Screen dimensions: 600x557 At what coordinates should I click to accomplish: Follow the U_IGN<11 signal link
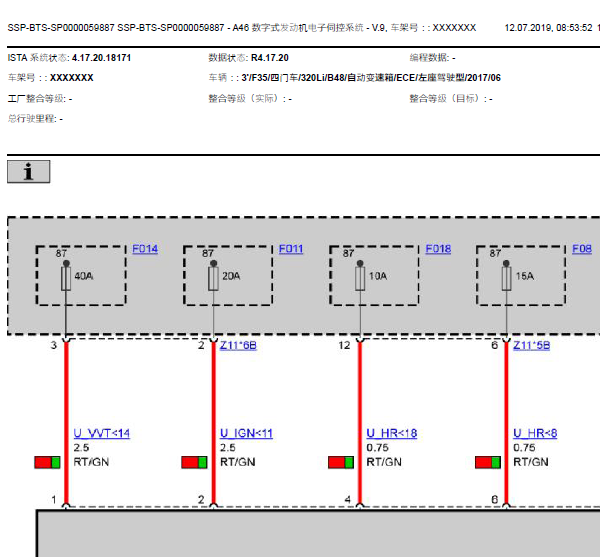(246, 433)
